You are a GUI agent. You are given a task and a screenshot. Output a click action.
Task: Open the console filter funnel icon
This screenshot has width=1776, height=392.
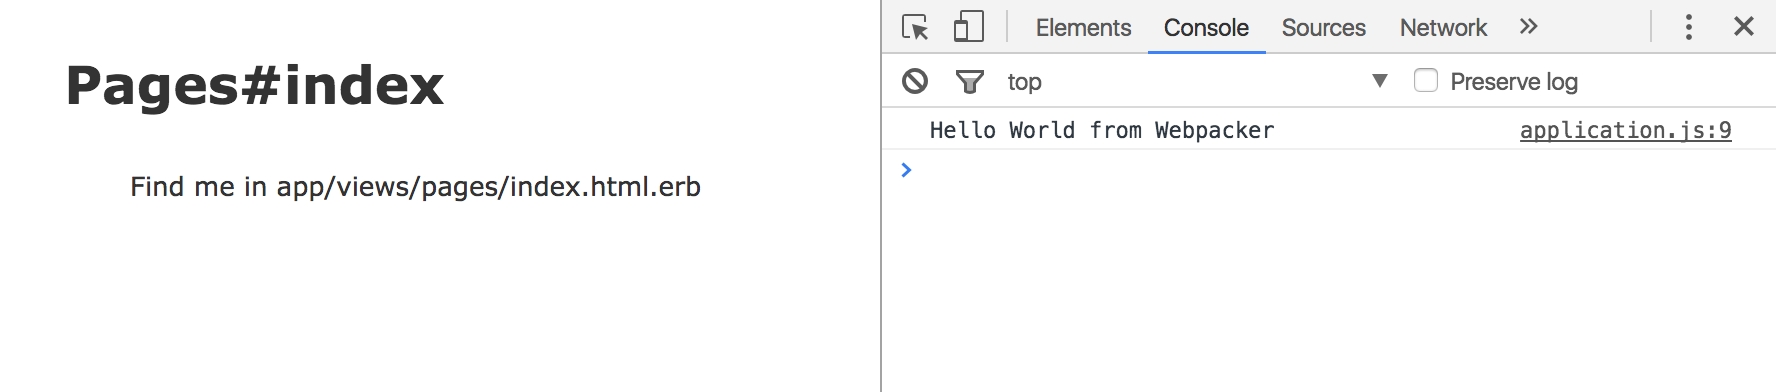[x=969, y=81]
